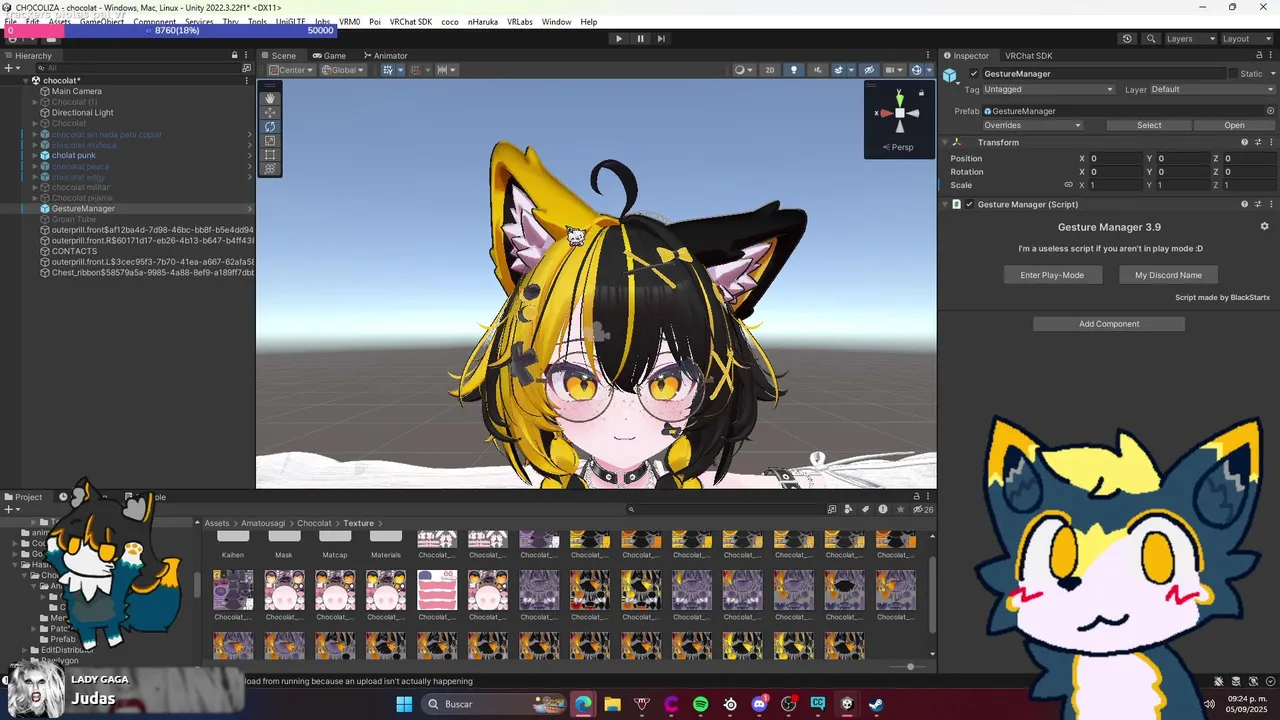Viewport: 1280px width, 720px height.
Task: Open the Window menu
Action: point(557,22)
